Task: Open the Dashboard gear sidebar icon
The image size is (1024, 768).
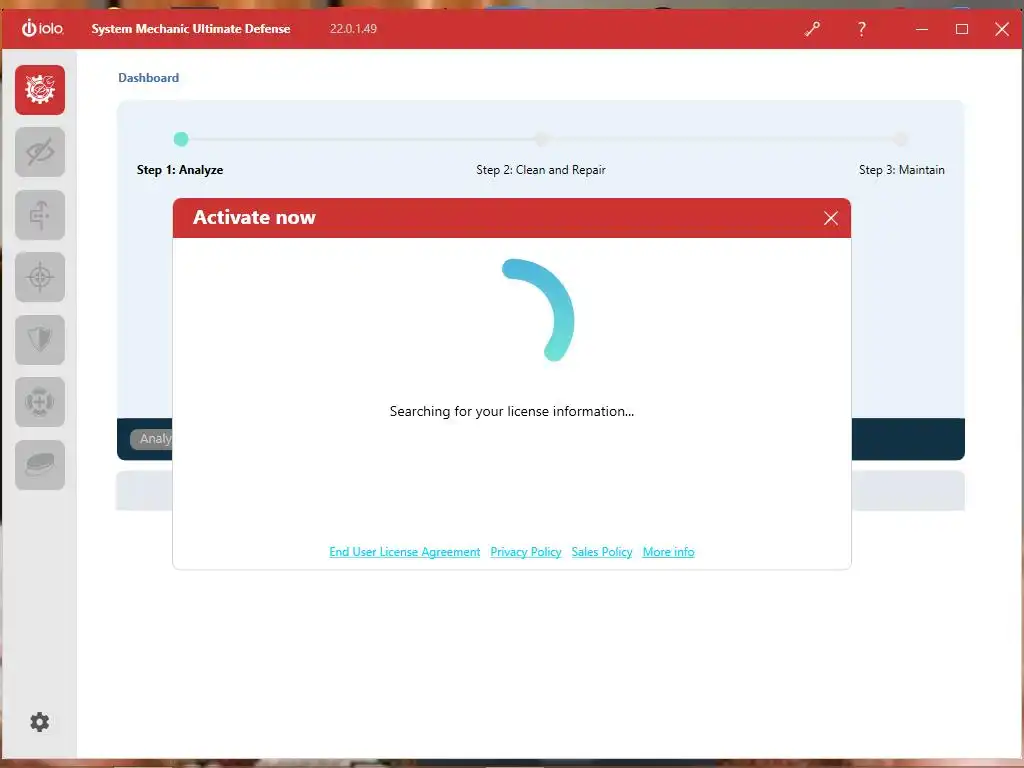Action: click(40, 90)
